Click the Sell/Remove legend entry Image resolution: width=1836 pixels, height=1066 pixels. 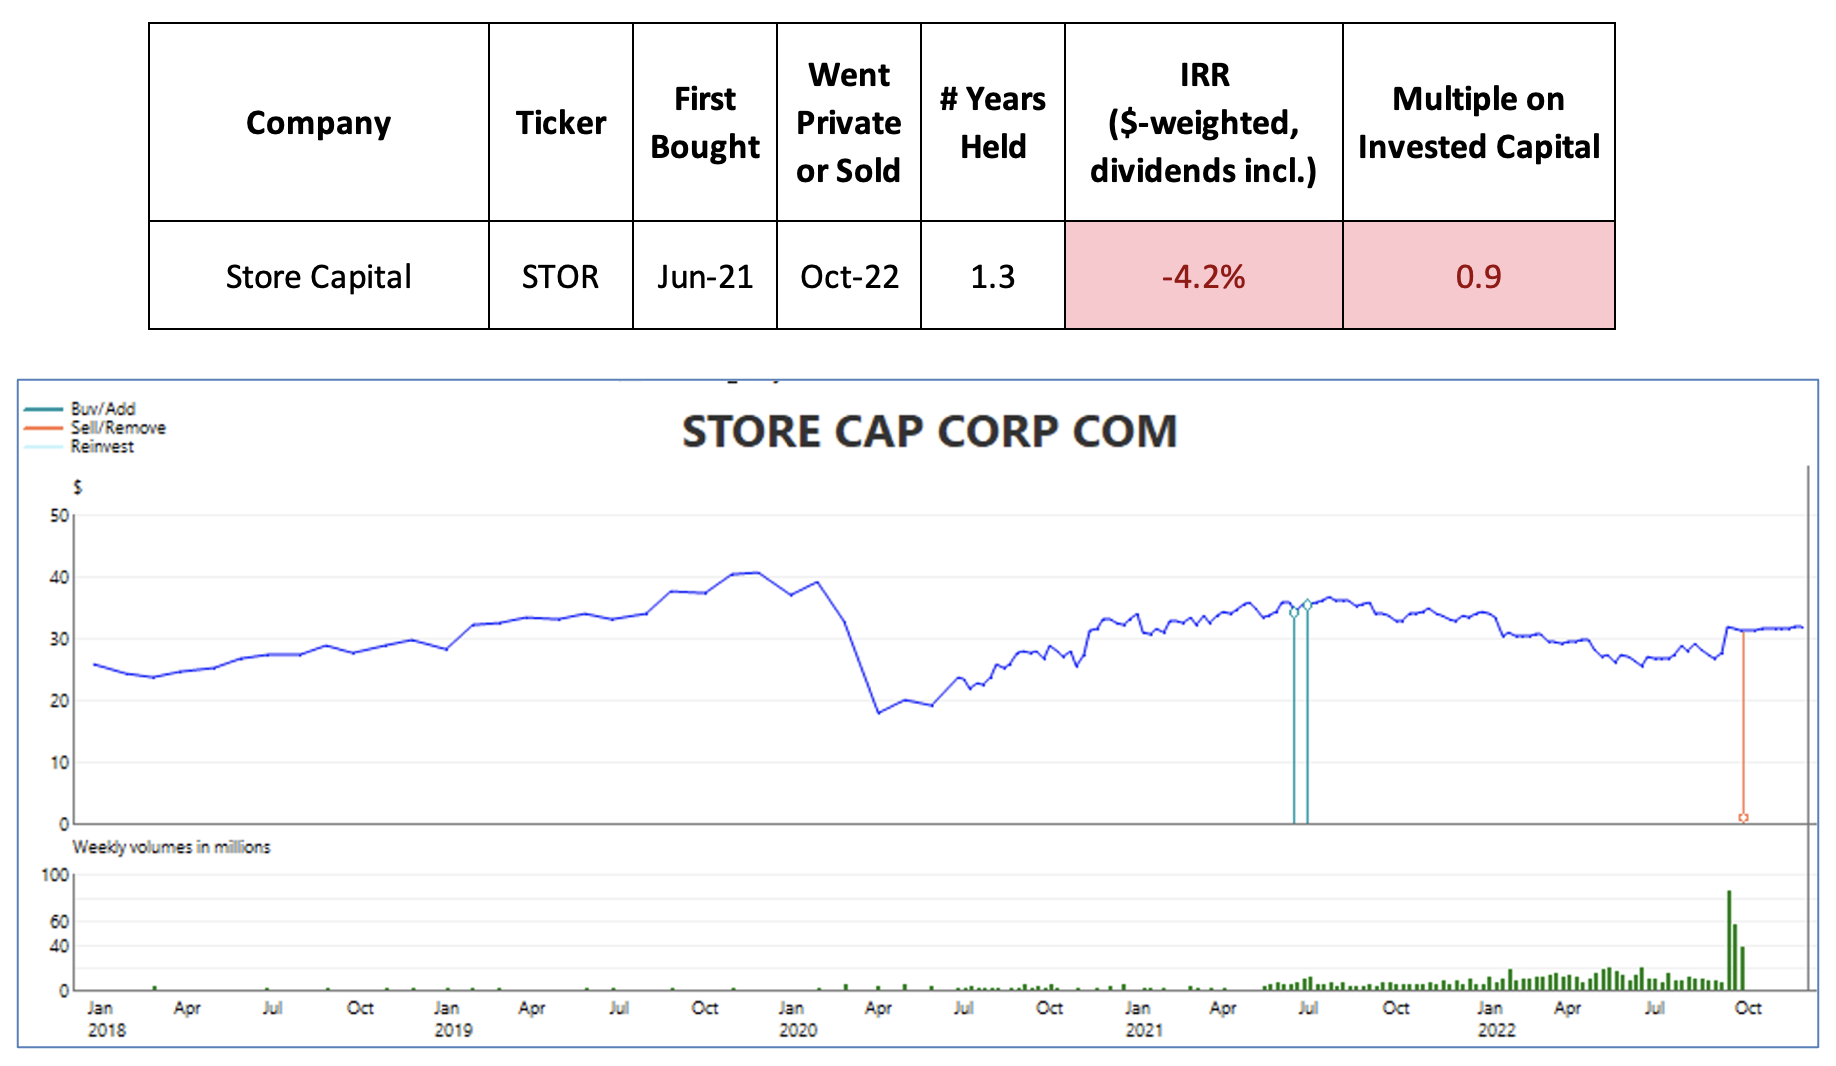pos(95,428)
